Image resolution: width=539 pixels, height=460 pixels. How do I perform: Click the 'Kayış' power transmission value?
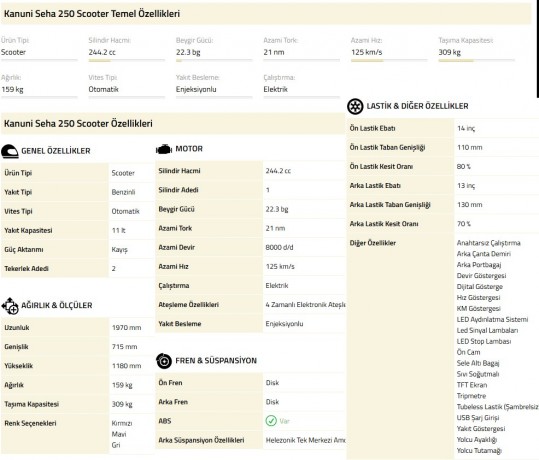point(119,250)
